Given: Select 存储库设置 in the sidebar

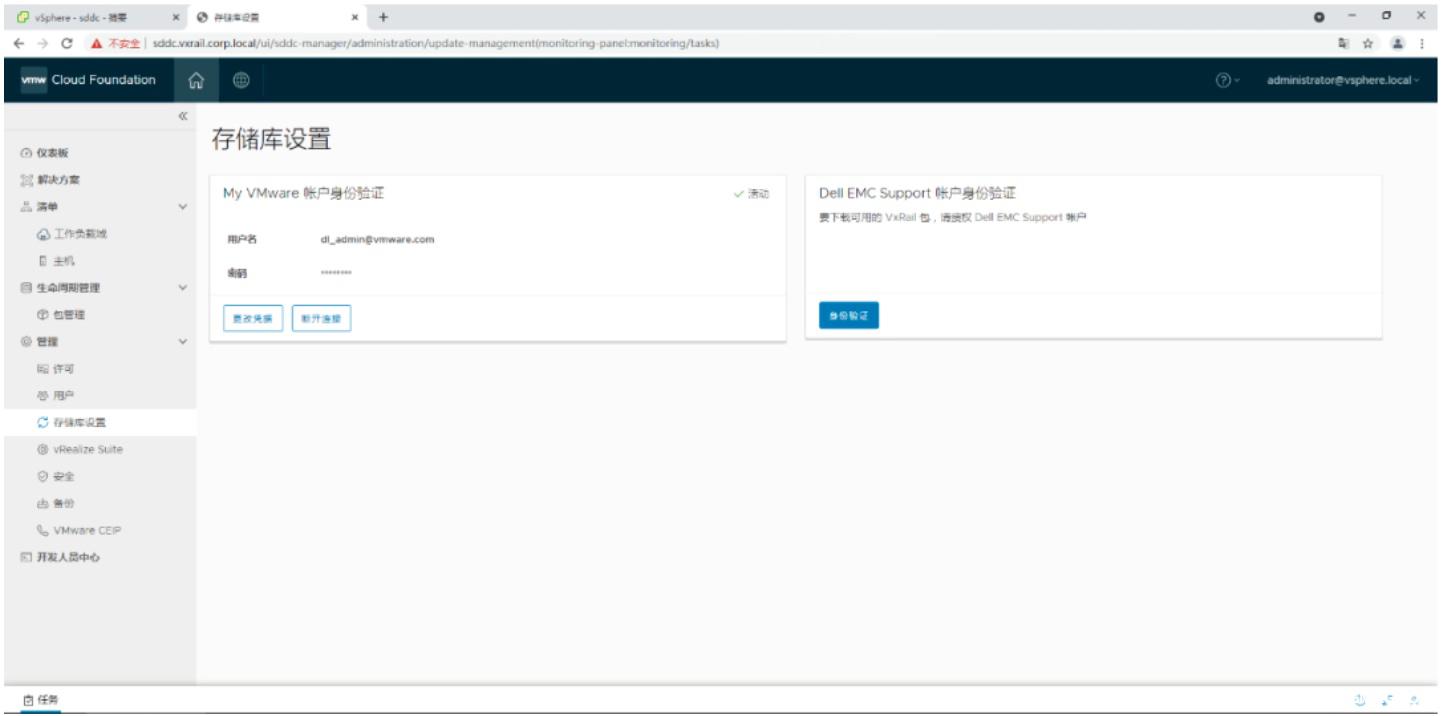Looking at the screenshot, I should point(99,422).
